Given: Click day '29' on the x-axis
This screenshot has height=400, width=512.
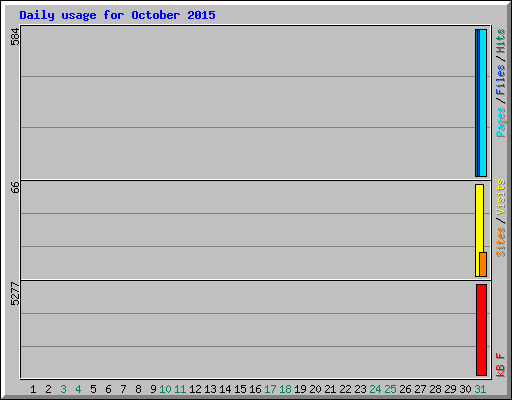Looking at the screenshot, I should tap(450, 389).
